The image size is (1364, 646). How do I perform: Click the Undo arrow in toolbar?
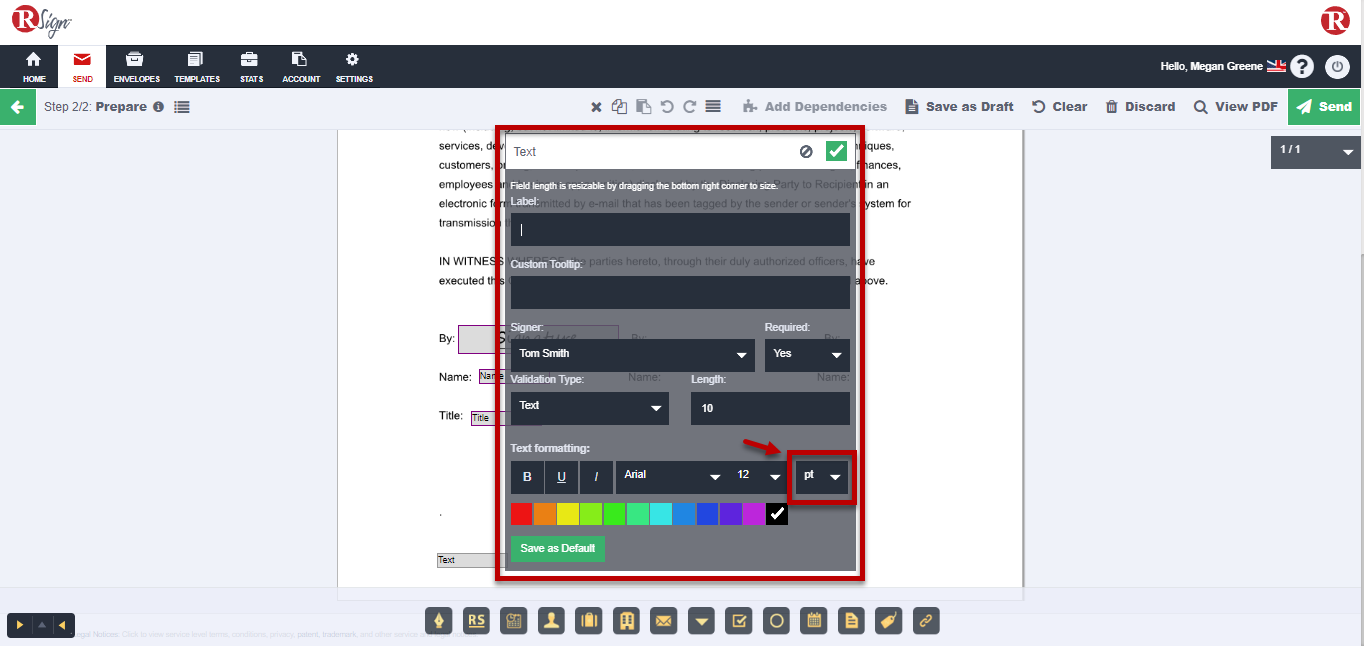click(x=667, y=107)
